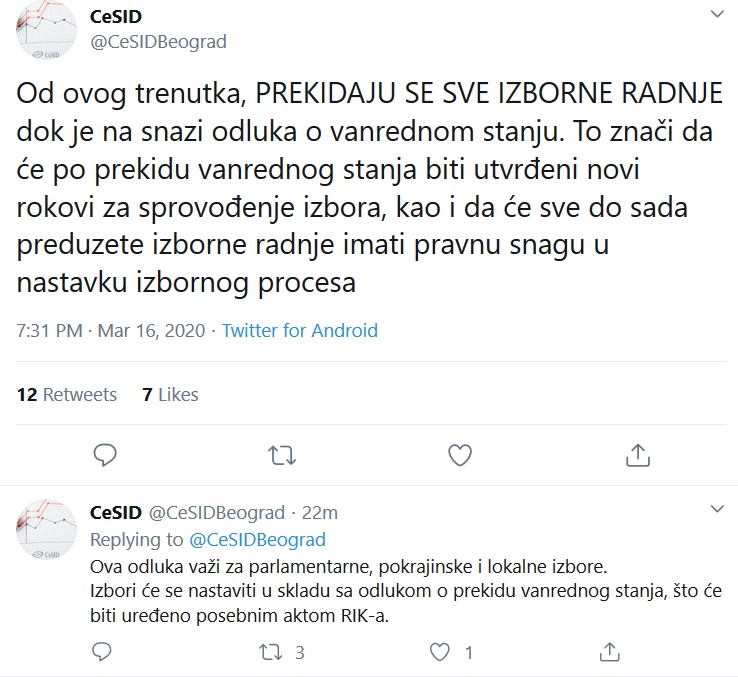738x677 pixels.
Task: Open the @CeSIDBeograd mention in reply
Action: coord(257,539)
